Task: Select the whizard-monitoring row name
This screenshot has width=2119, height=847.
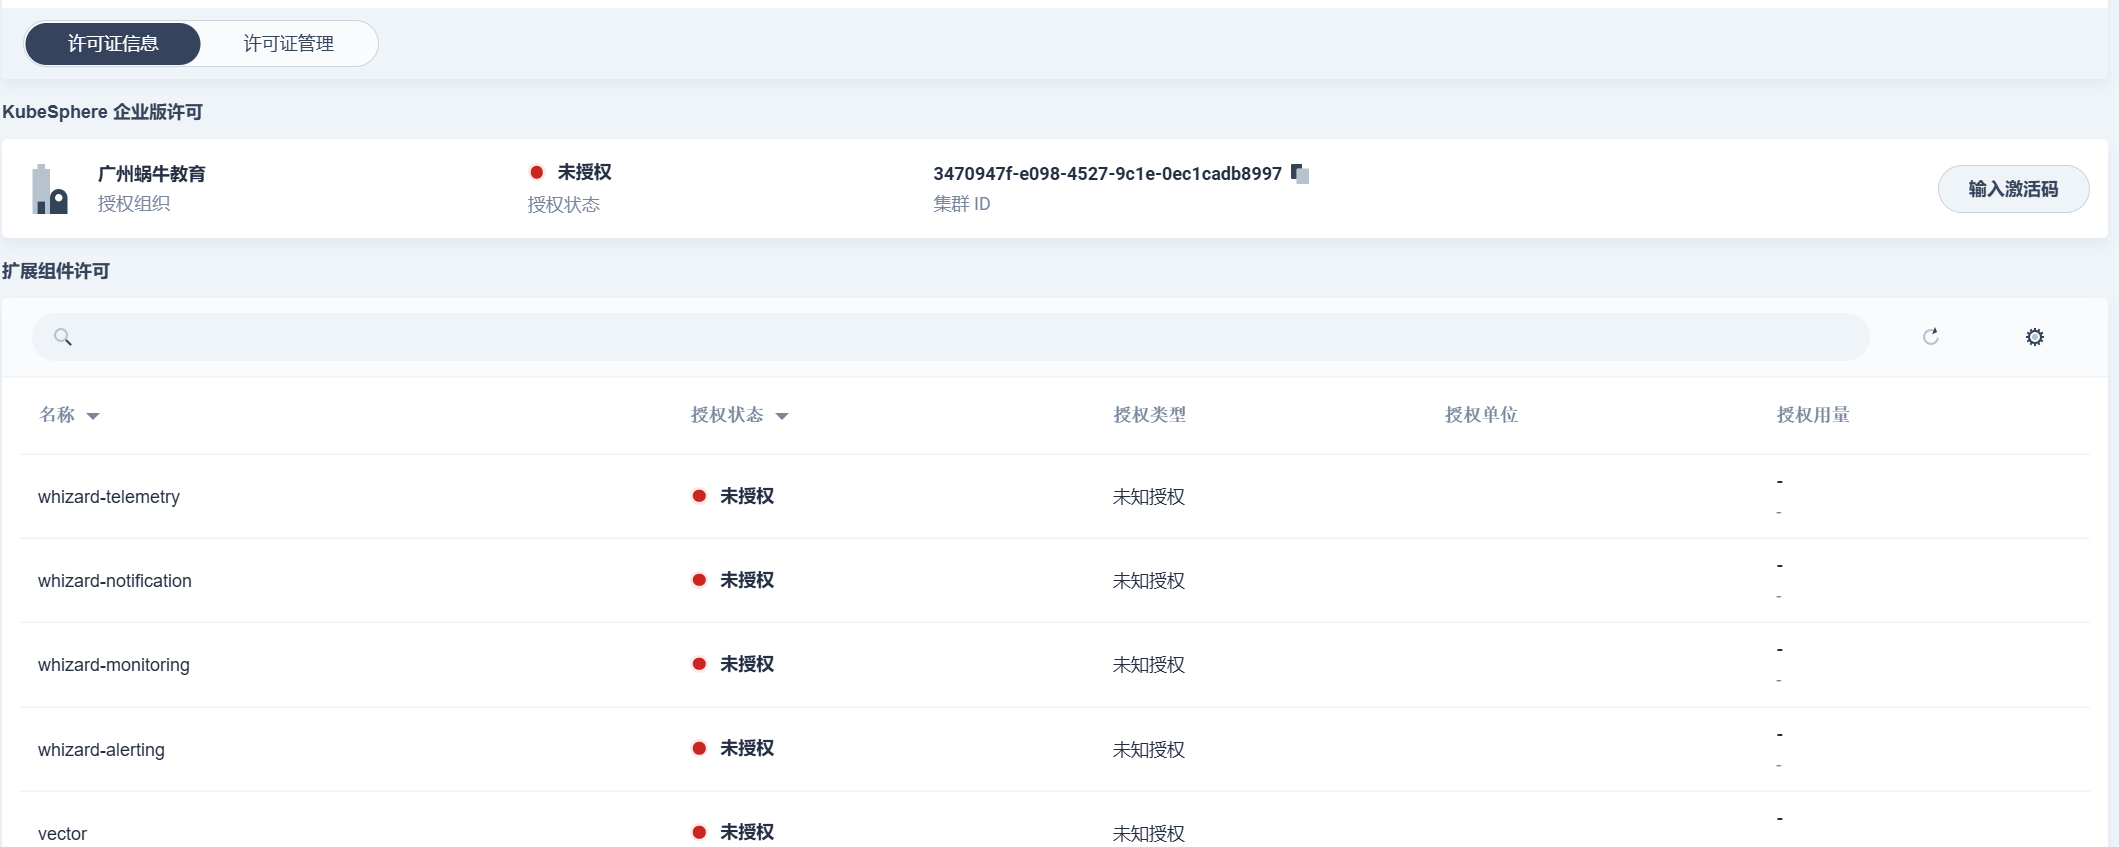Action: point(114,665)
